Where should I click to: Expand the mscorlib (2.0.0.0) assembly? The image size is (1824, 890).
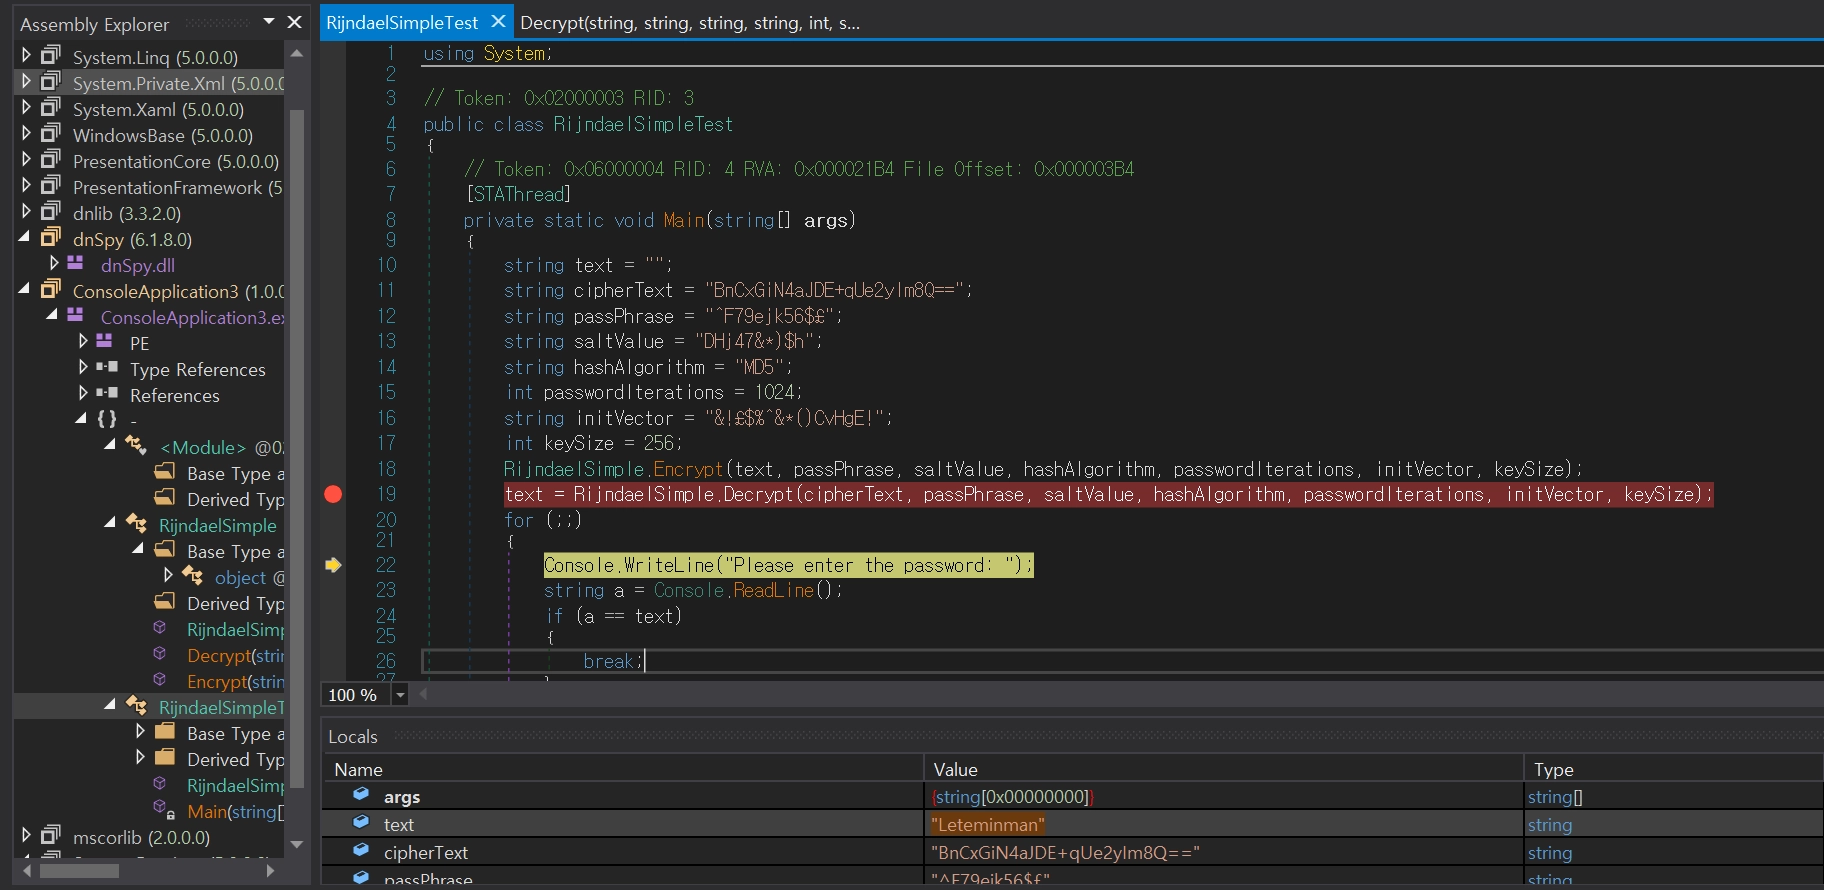point(26,834)
